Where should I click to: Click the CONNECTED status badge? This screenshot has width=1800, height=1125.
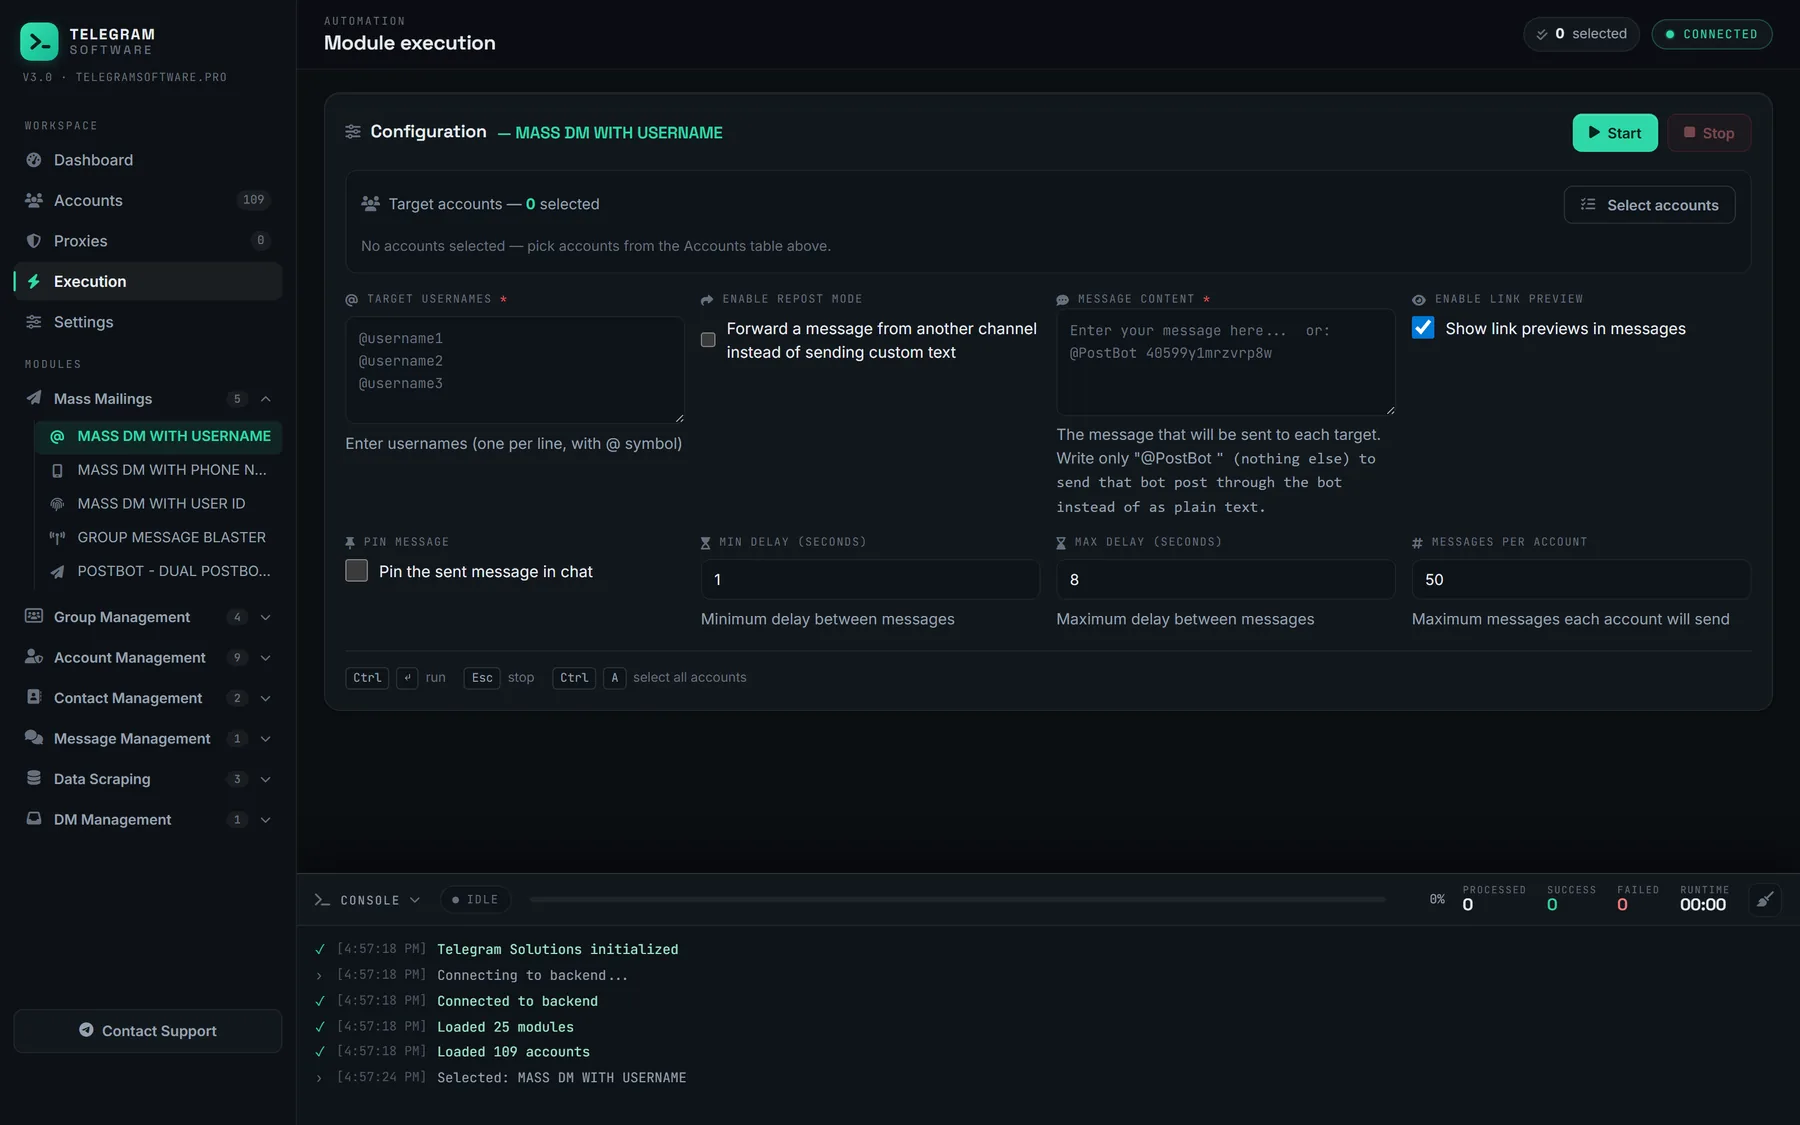[1712, 34]
